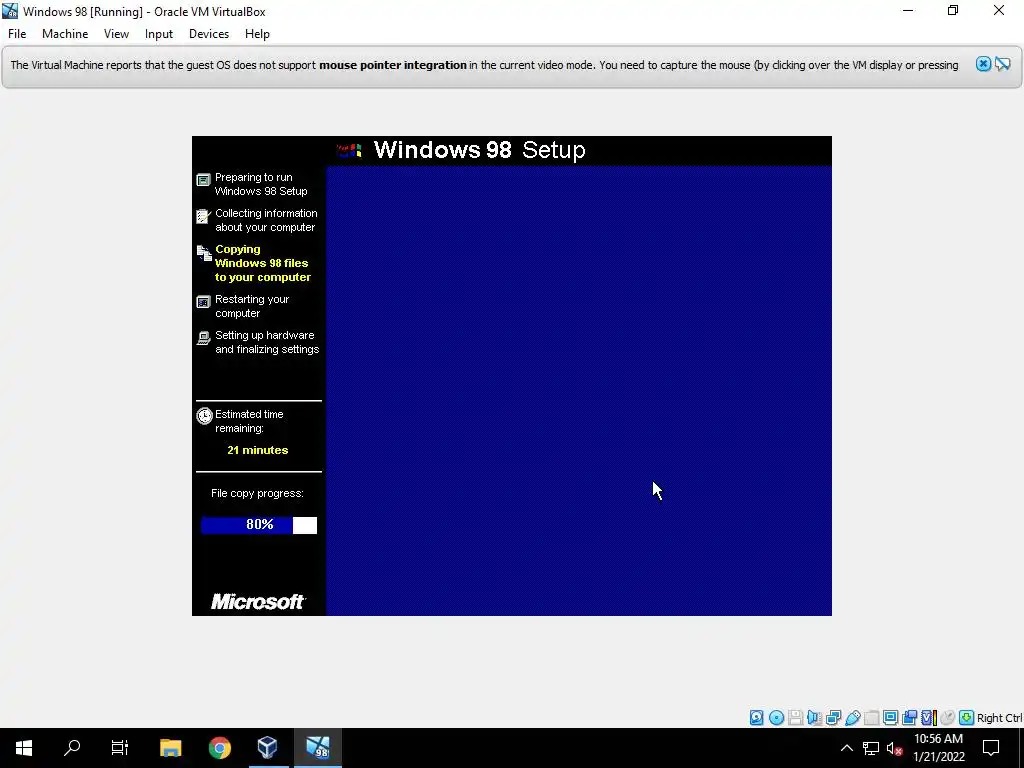Click 'Preparing to run Windows 98 Setup' text
This screenshot has height=768, width=1024.
[x=261, y=184]
